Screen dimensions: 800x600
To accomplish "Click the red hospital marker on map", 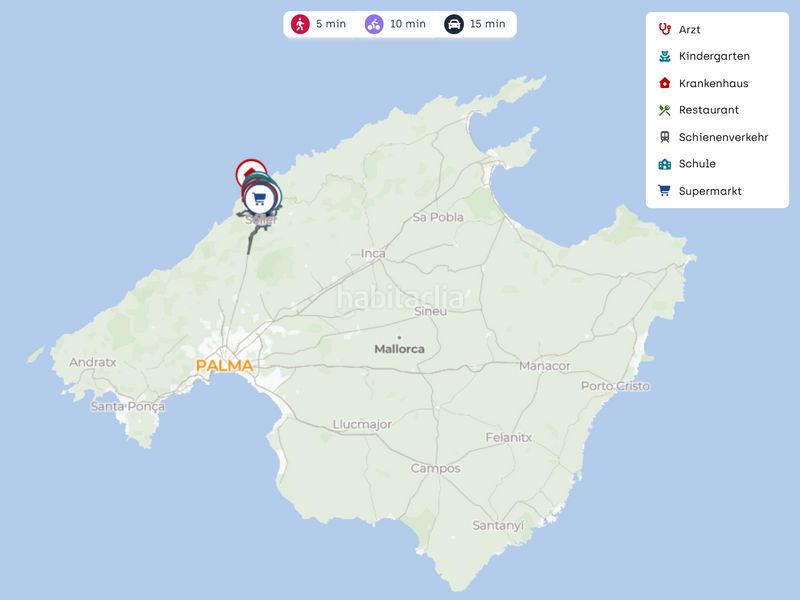I will pyautogui.click(x=249, y=172).
